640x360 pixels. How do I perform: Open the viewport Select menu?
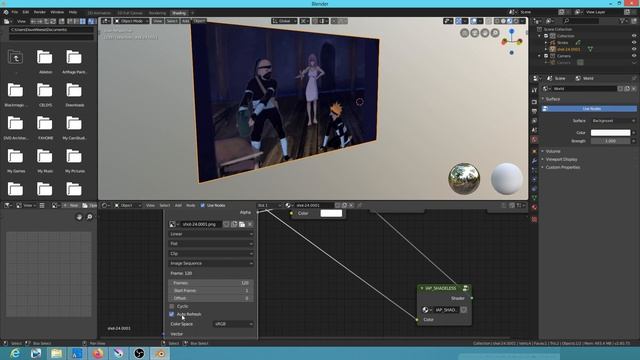pyautogui.click(x=172, y=21)
